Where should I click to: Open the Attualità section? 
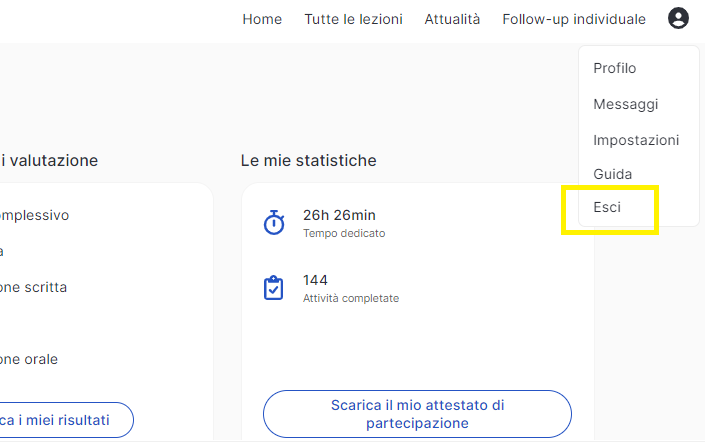pyautogui.click(x=452, y=19)
